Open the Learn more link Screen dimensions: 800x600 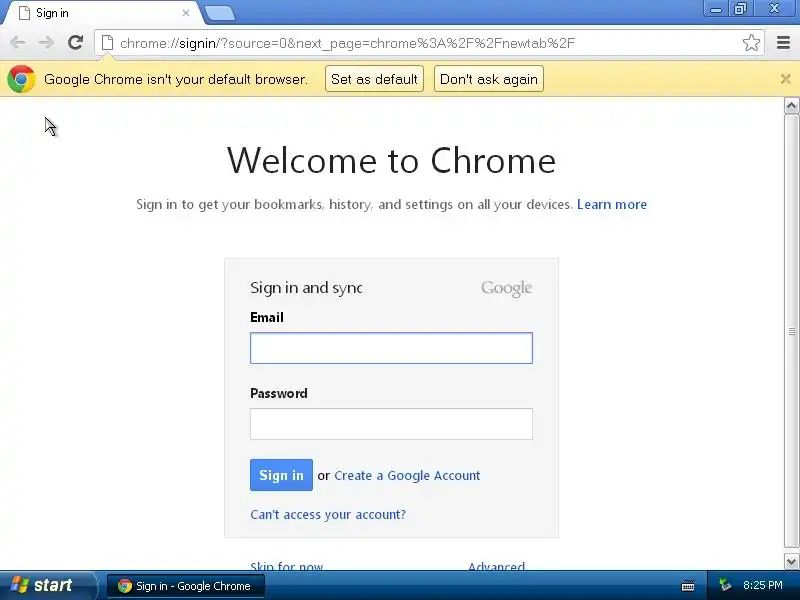tap(612, 205)
